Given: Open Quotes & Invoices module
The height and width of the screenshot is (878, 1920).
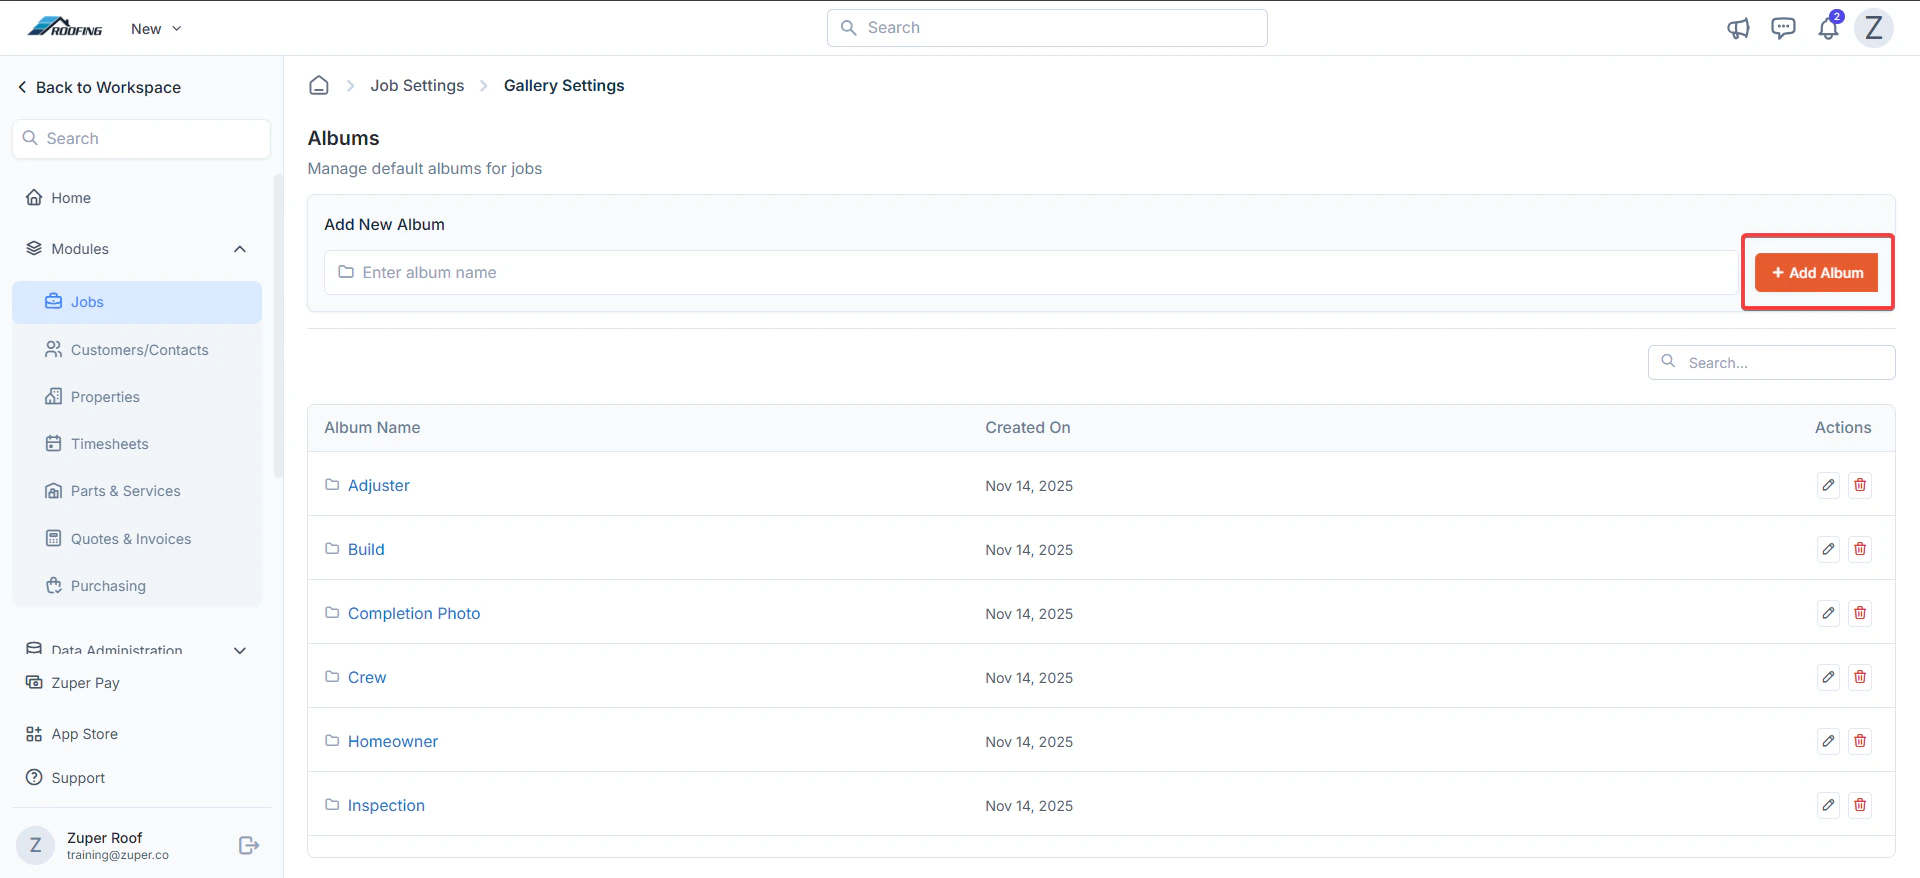Looking at the screenshot, I should (137, 539).
